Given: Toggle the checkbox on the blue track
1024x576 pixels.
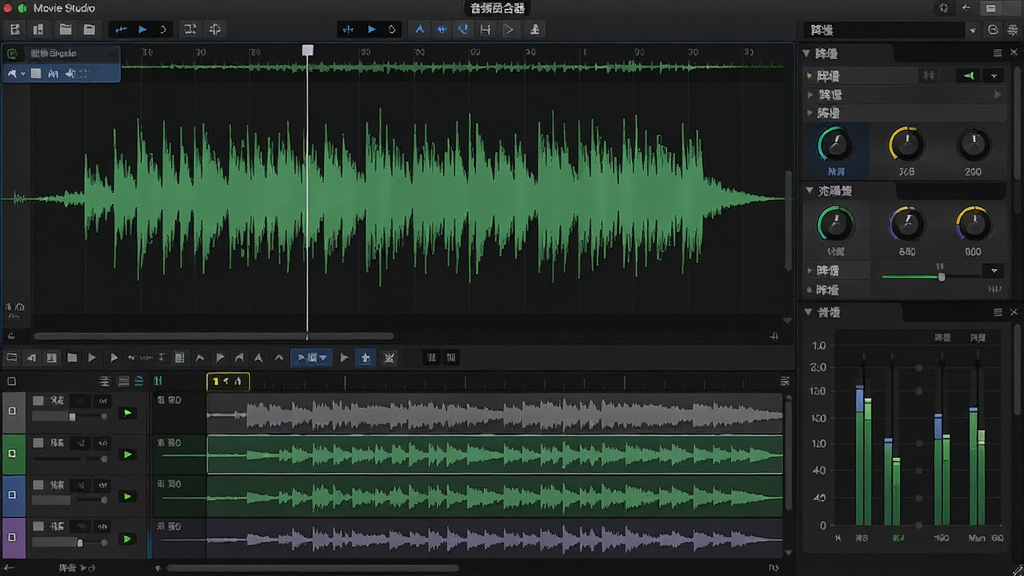Looking at the screenshot, I should [x=12, y=495].
